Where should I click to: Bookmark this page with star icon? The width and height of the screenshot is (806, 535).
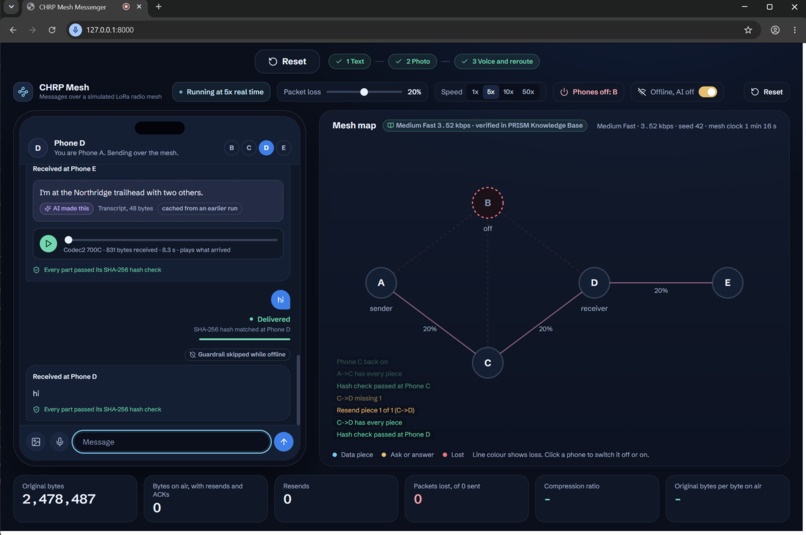(748, 30)
